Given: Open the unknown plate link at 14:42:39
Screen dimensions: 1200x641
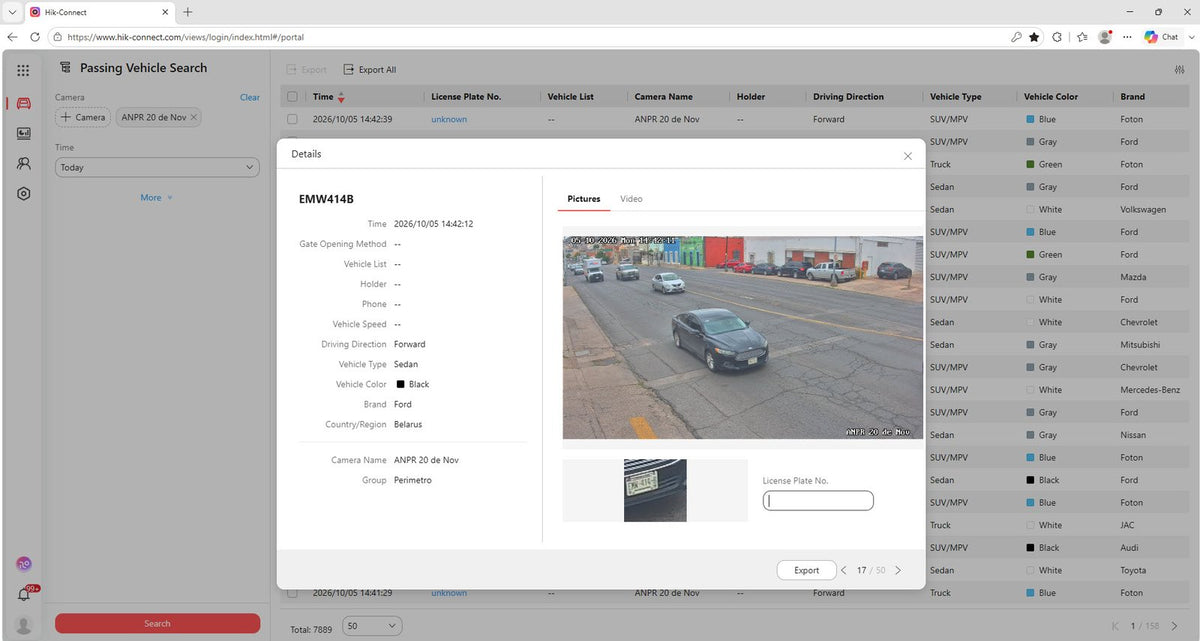Looking at the screenshot, I should [449, 119].
